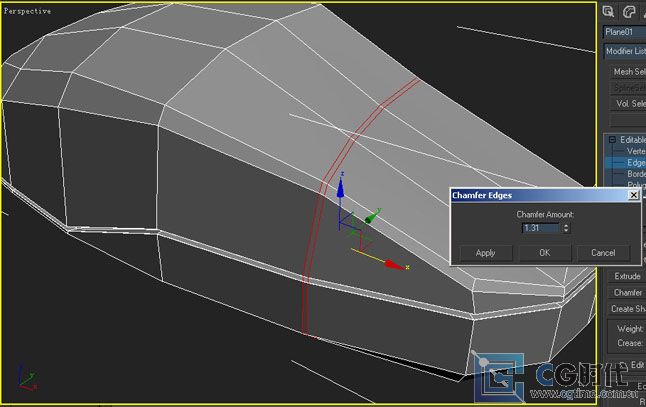Collapse the Editable Poly stack entry
Image resolution: width=646 pixels, height=407 pixels.
(x=609, y=140)
